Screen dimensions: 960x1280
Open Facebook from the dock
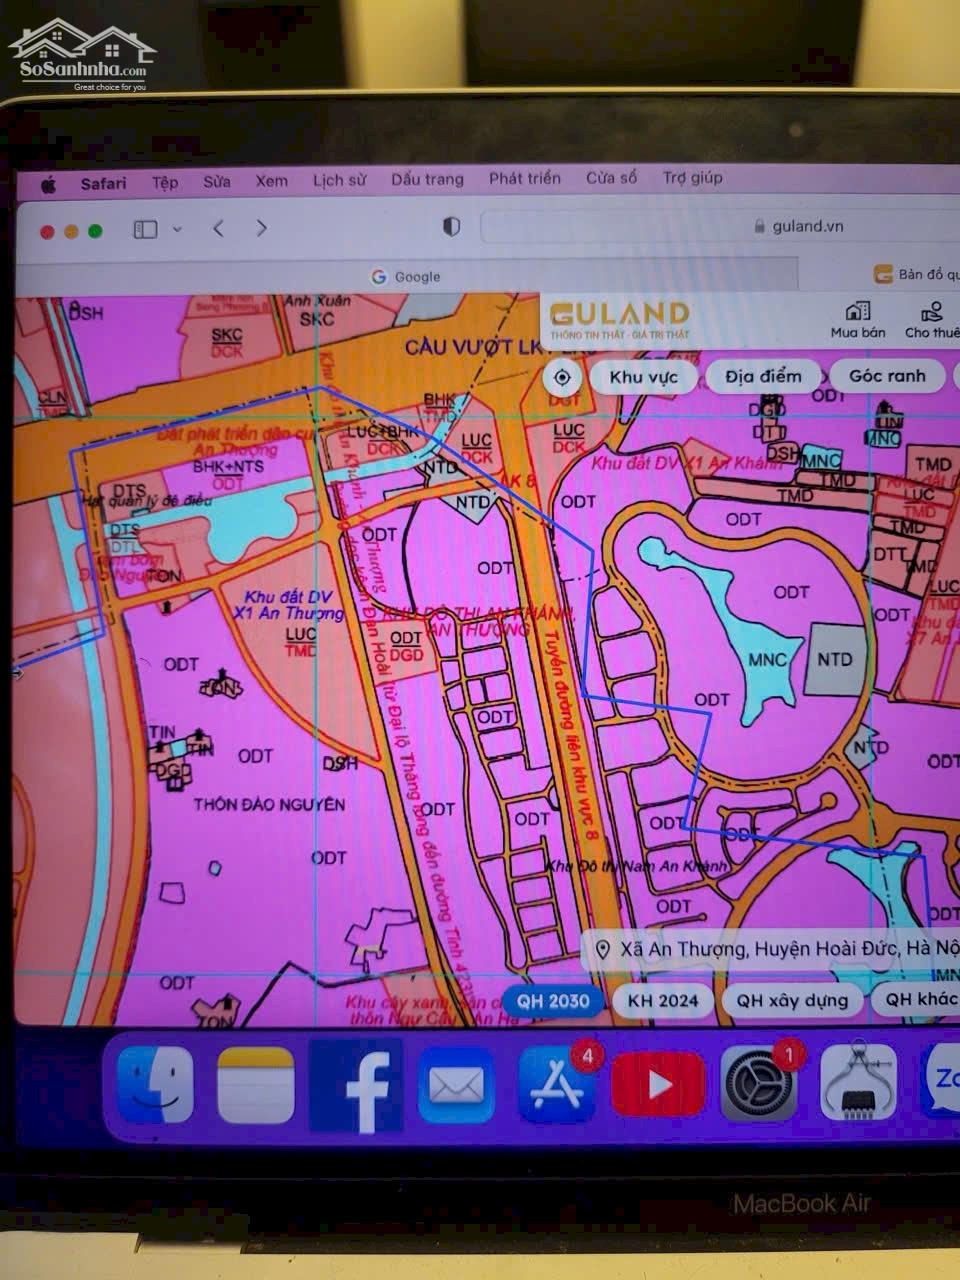(x=357, y=1086)
